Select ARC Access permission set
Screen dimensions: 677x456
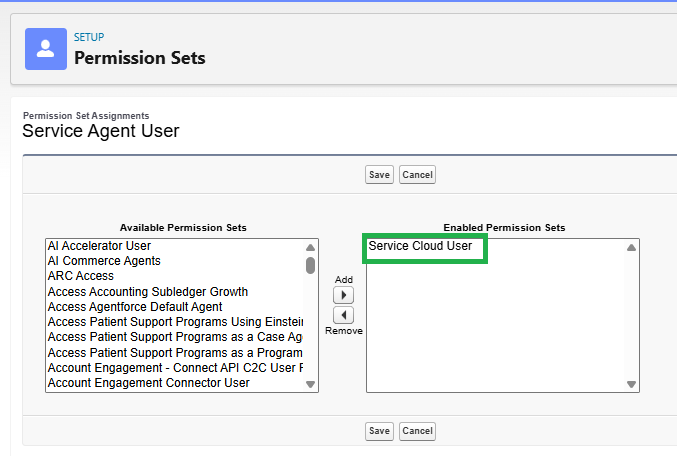(175, 276)
